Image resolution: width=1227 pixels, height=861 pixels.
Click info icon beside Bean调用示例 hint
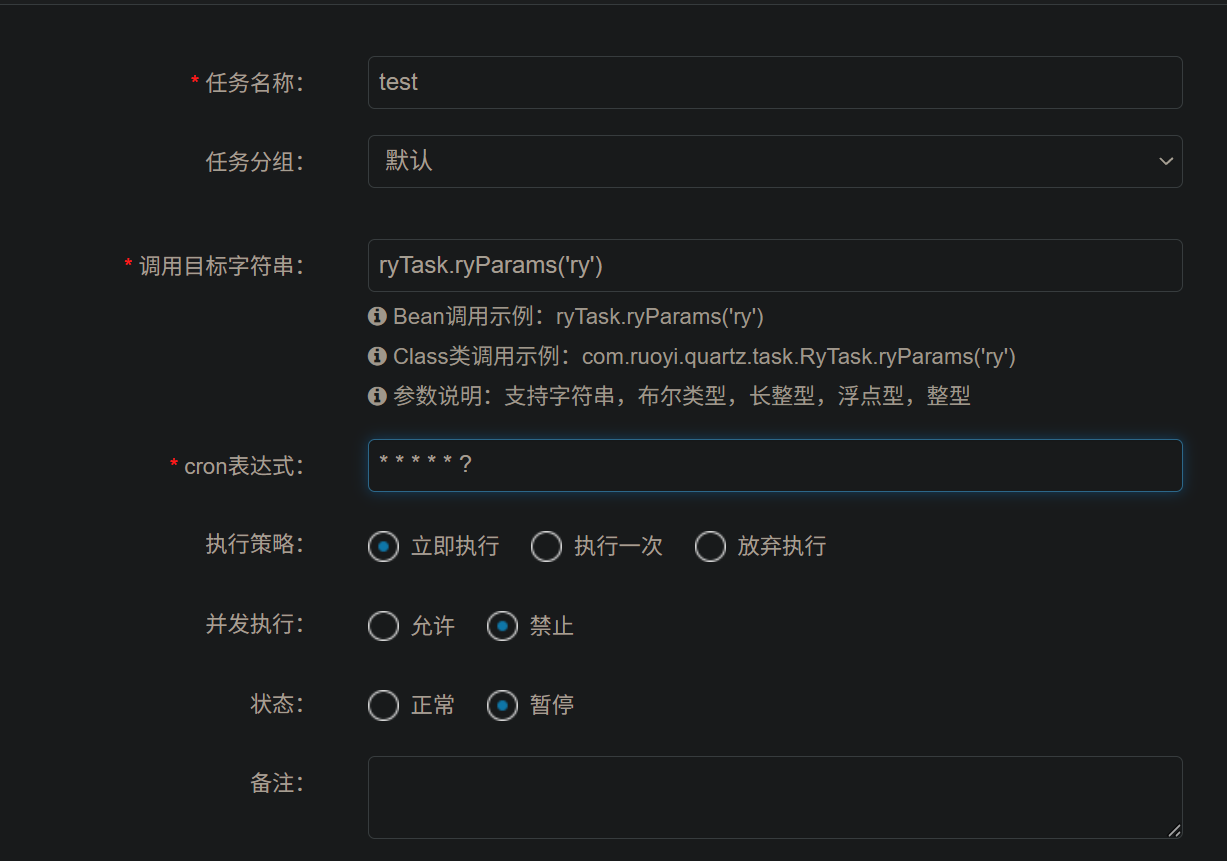[x=377, y=317]
